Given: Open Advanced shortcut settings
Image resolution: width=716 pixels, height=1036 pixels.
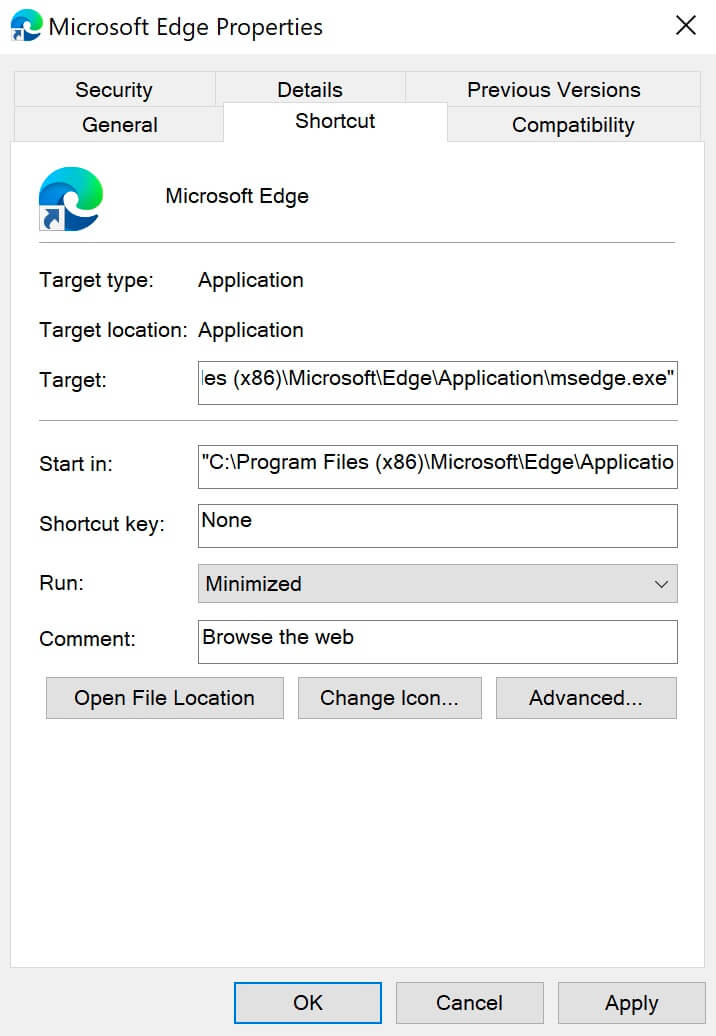Looking at the screenshot, I should coord(586,698).
